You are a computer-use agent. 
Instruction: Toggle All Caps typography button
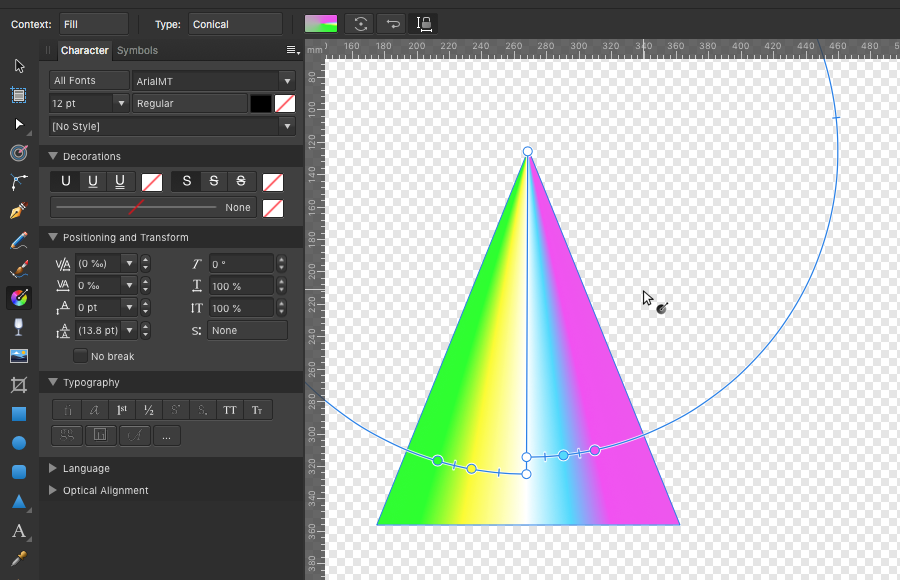click(230, 410)
